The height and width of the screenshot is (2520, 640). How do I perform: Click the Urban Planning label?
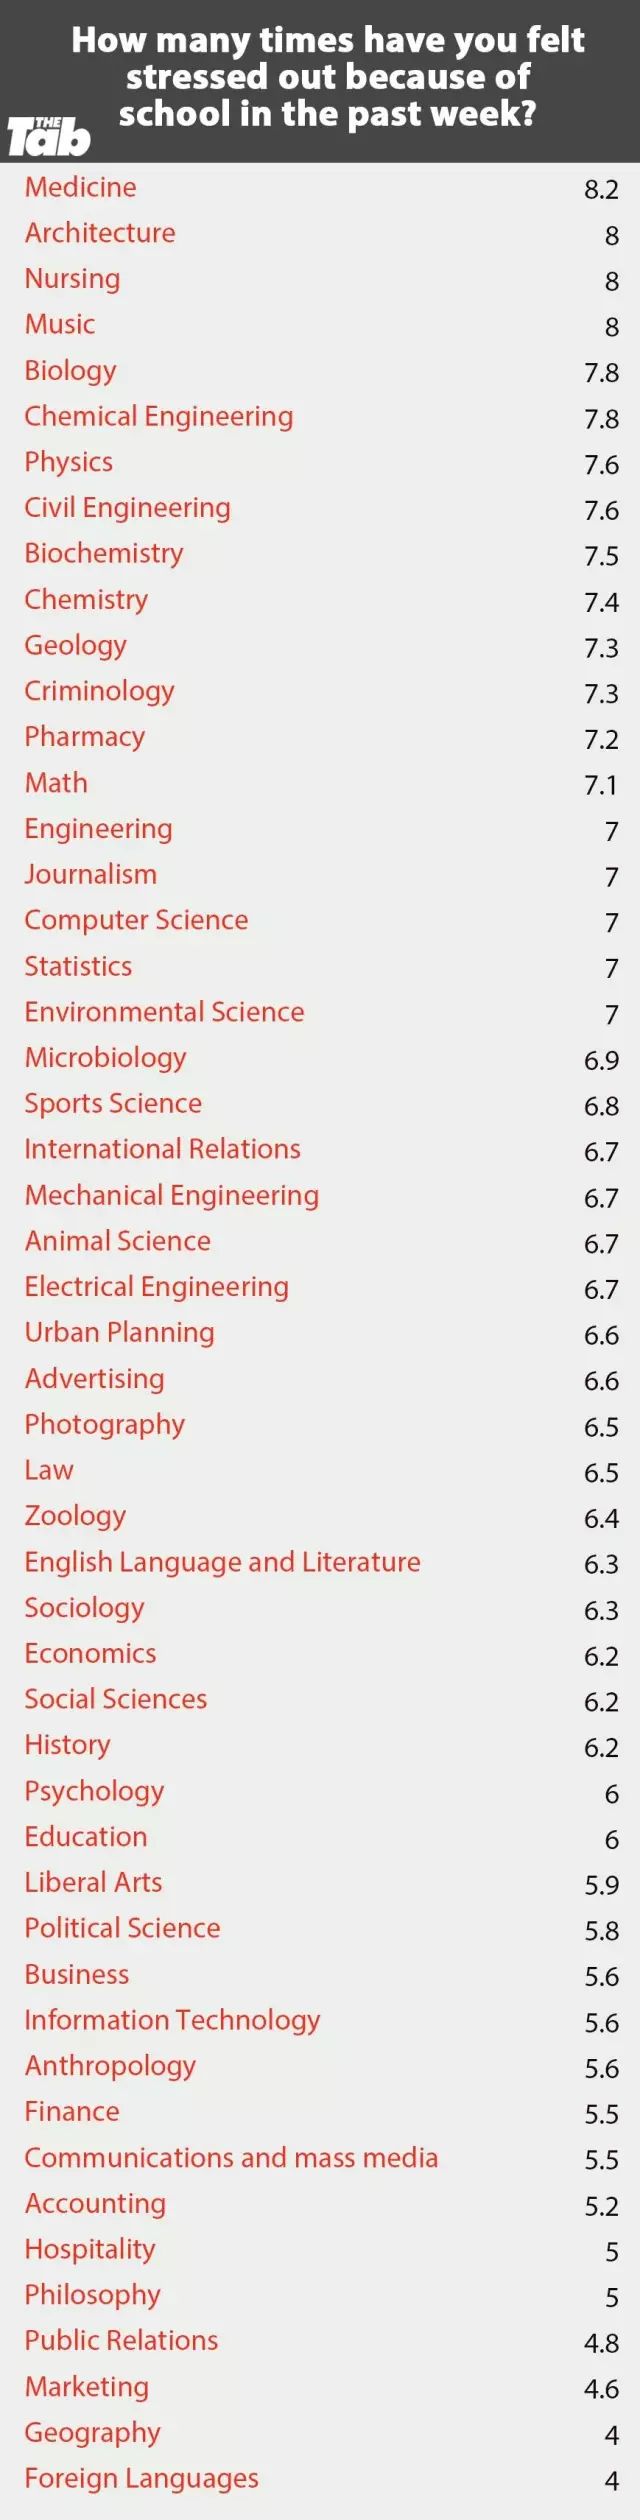pos(119,1332)
